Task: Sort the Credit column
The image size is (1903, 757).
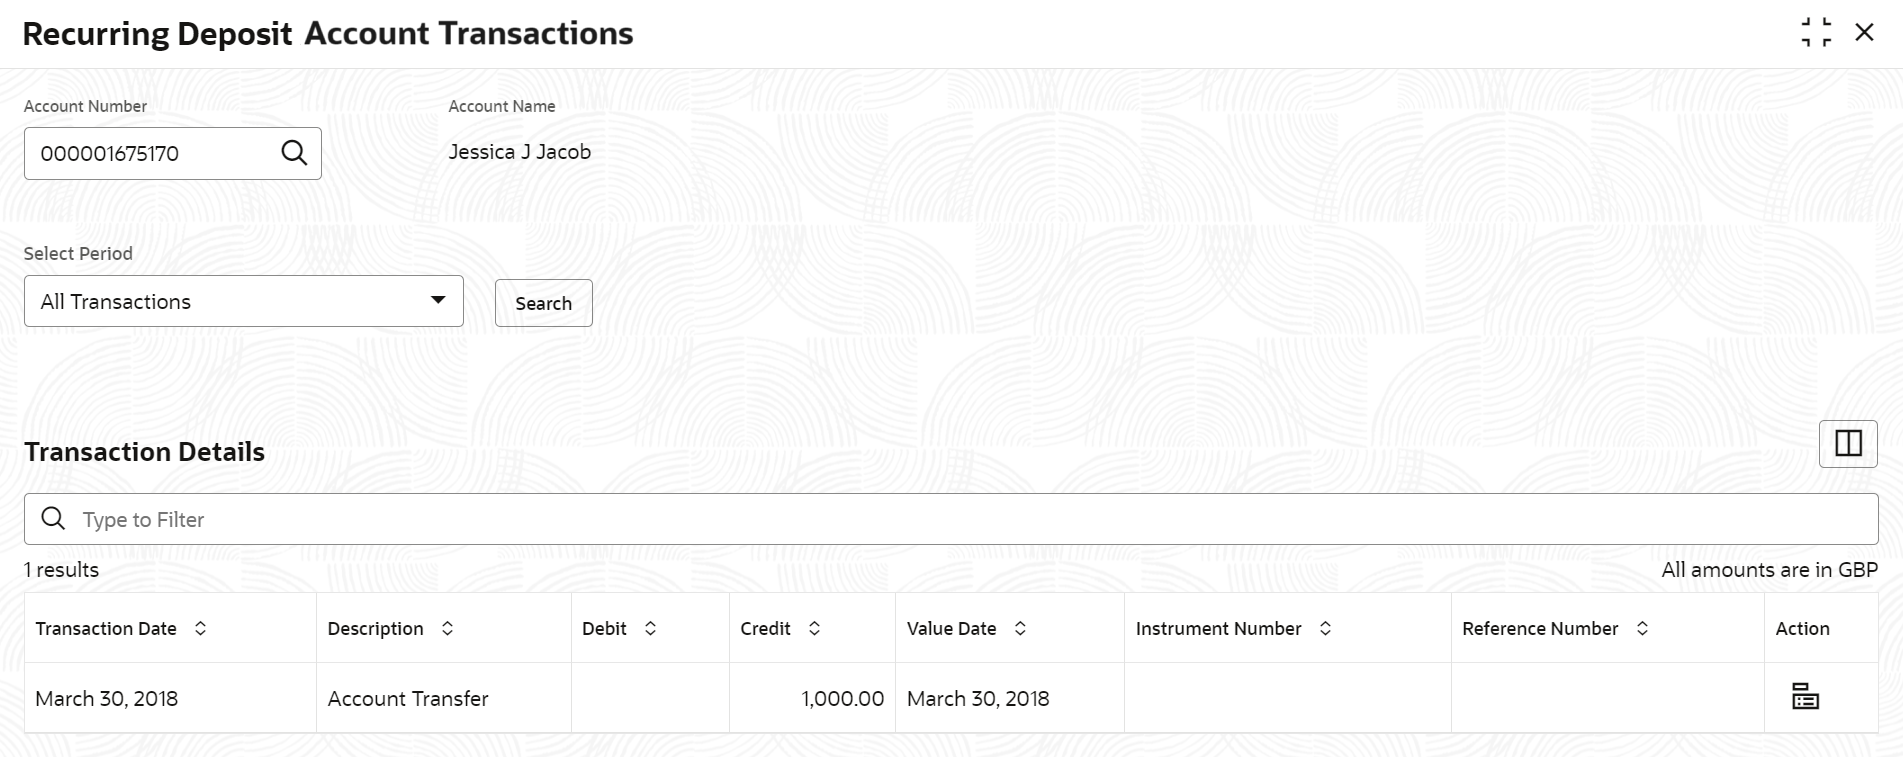Action: (814, 628)
